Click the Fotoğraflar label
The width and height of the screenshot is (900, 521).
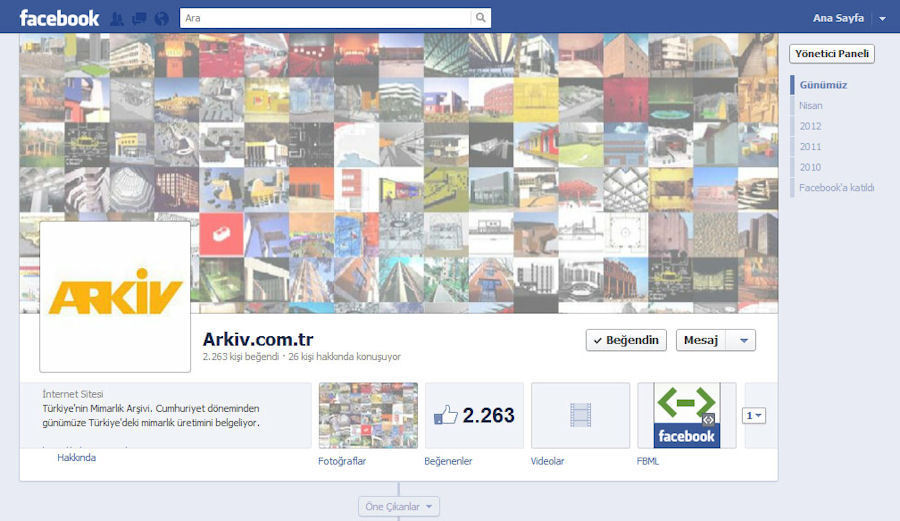pyautogui.click(x=342, y=461)
